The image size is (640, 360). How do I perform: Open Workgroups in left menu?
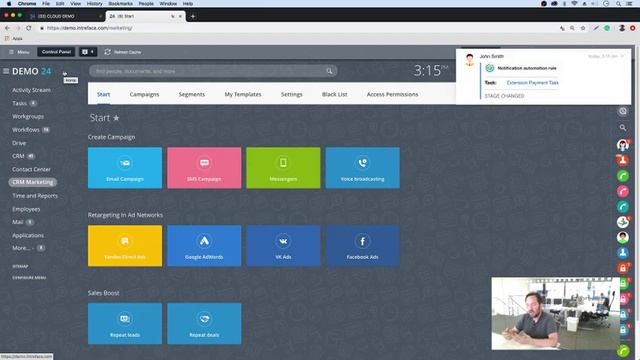click(28, 117)
